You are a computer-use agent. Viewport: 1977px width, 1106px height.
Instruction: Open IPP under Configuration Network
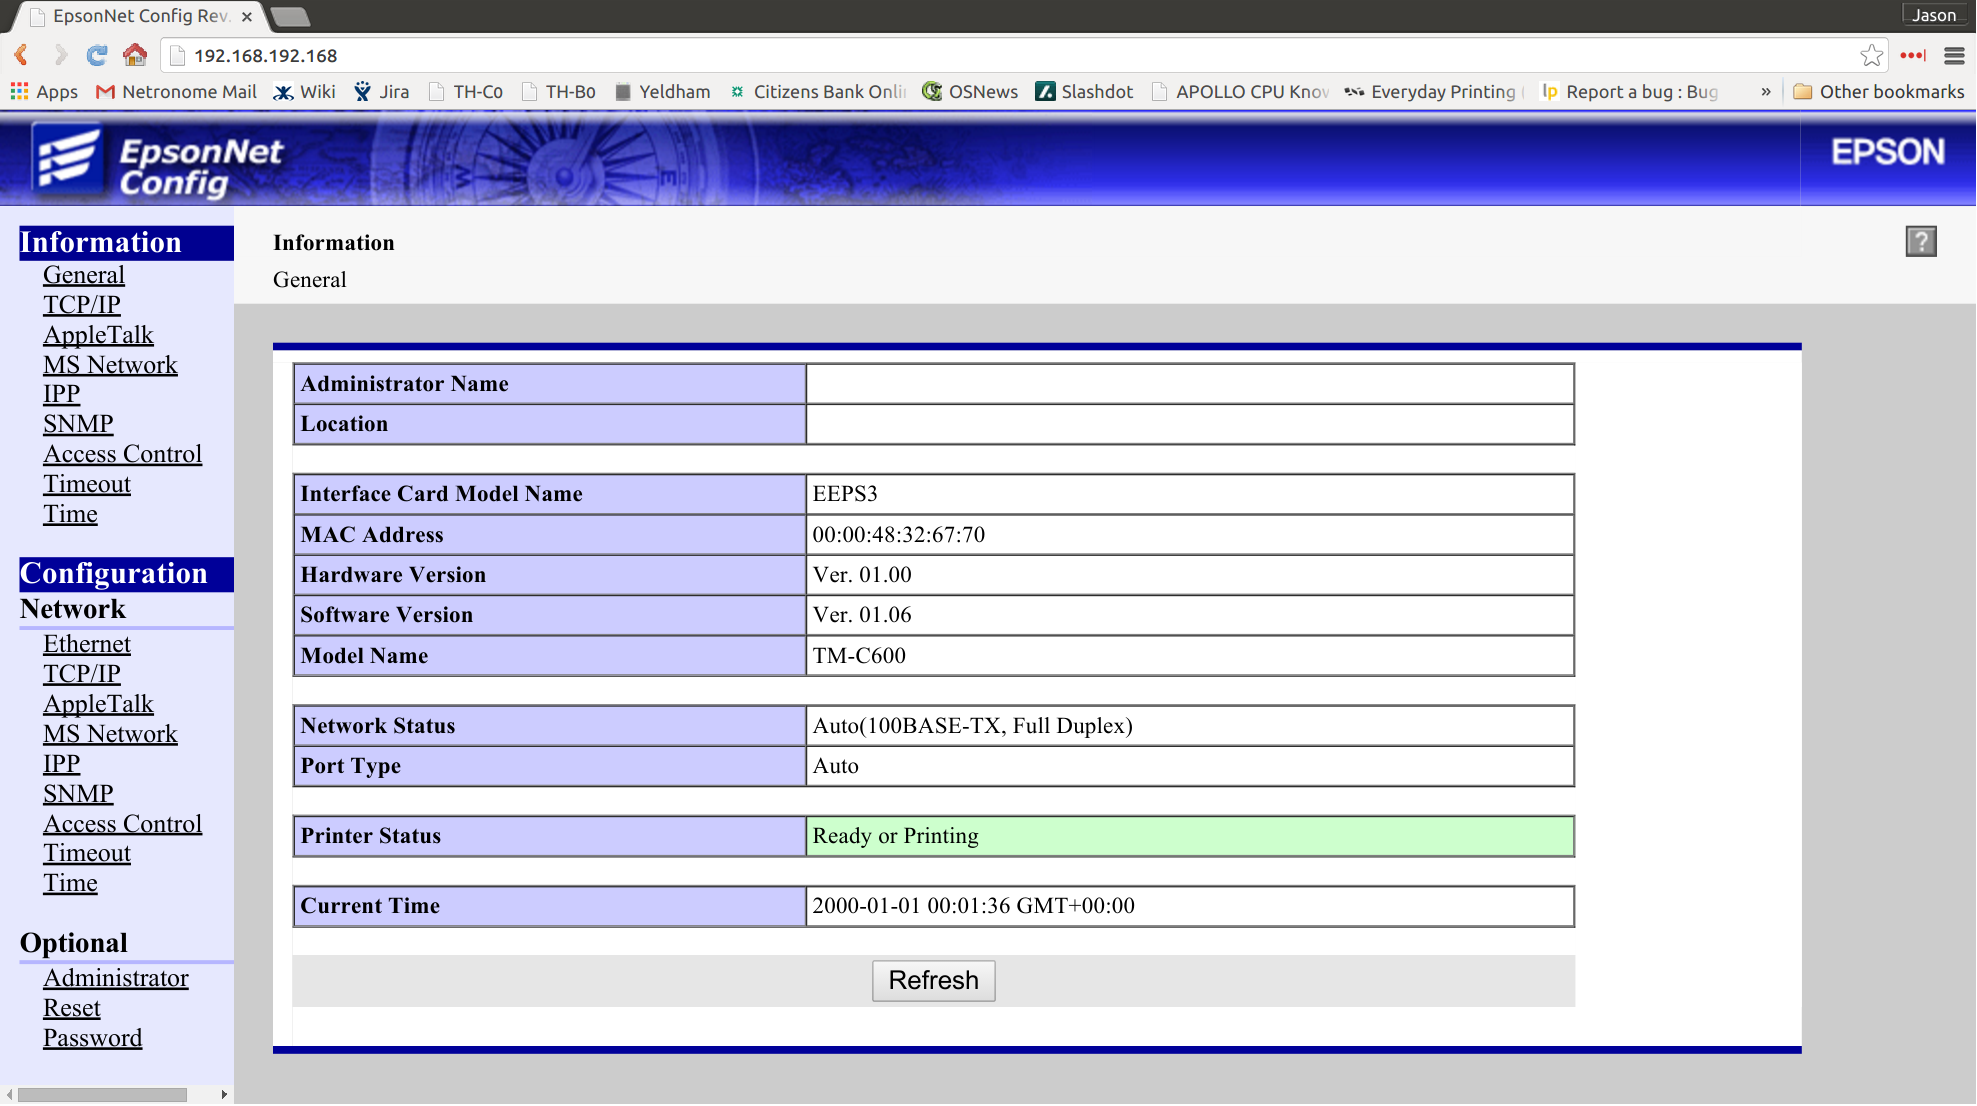tap(62, 763)
